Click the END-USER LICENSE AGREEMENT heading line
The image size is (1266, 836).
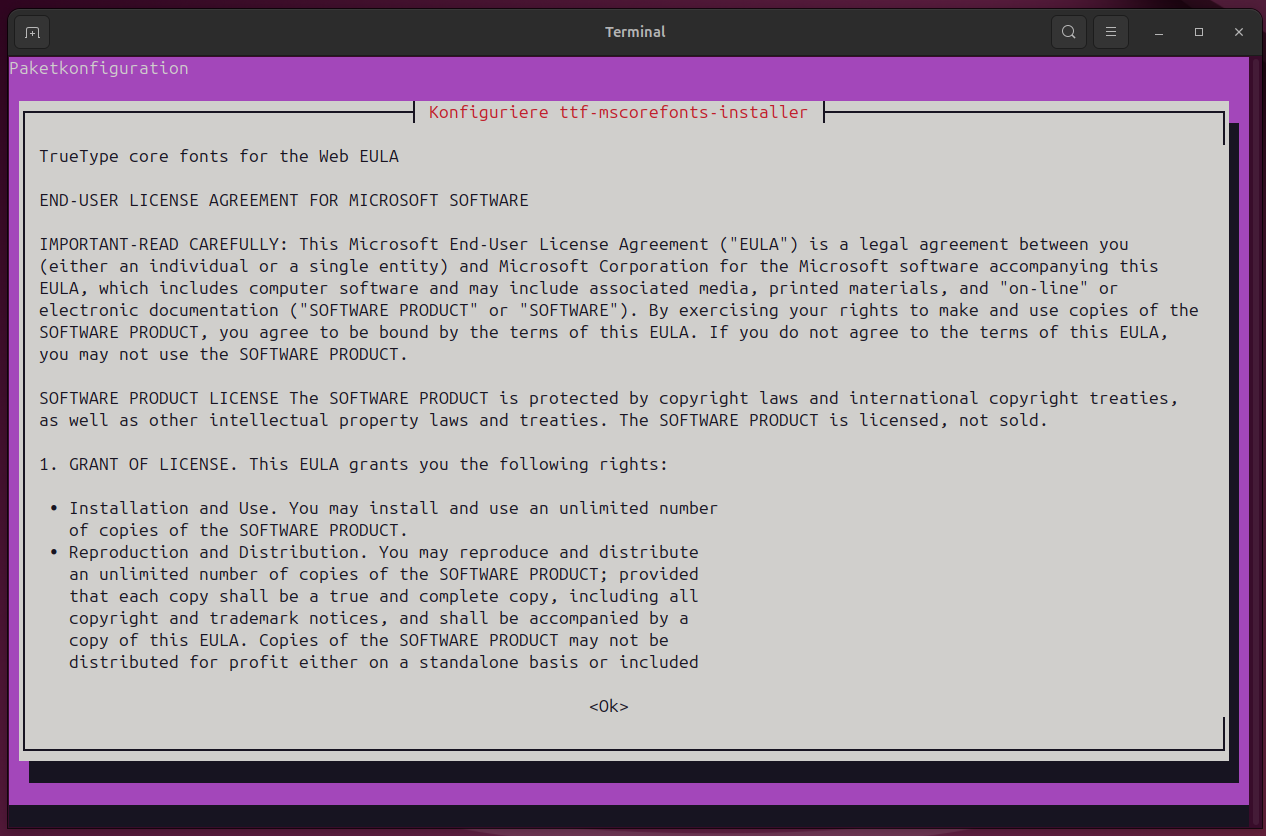283,201
